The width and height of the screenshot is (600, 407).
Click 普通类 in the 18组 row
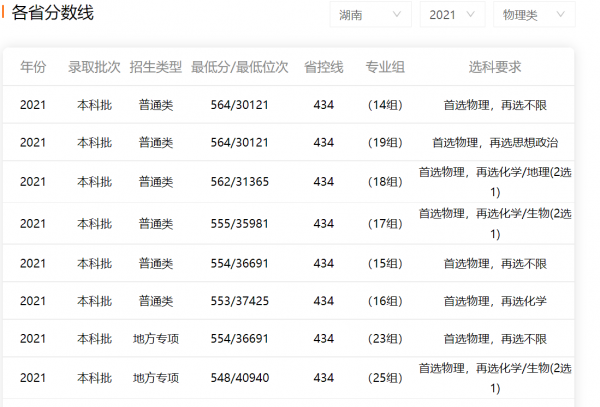click(x=155, y=182)
